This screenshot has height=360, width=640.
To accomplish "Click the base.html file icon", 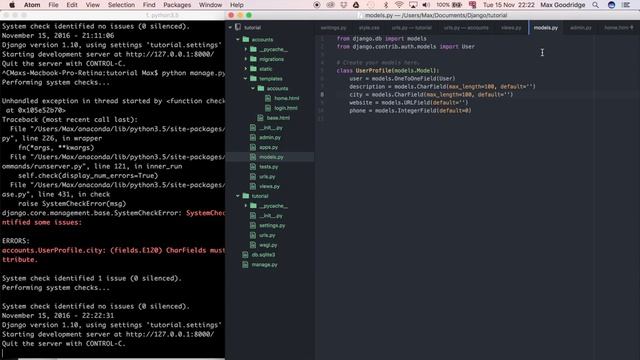I will click(x=260, y=118).
